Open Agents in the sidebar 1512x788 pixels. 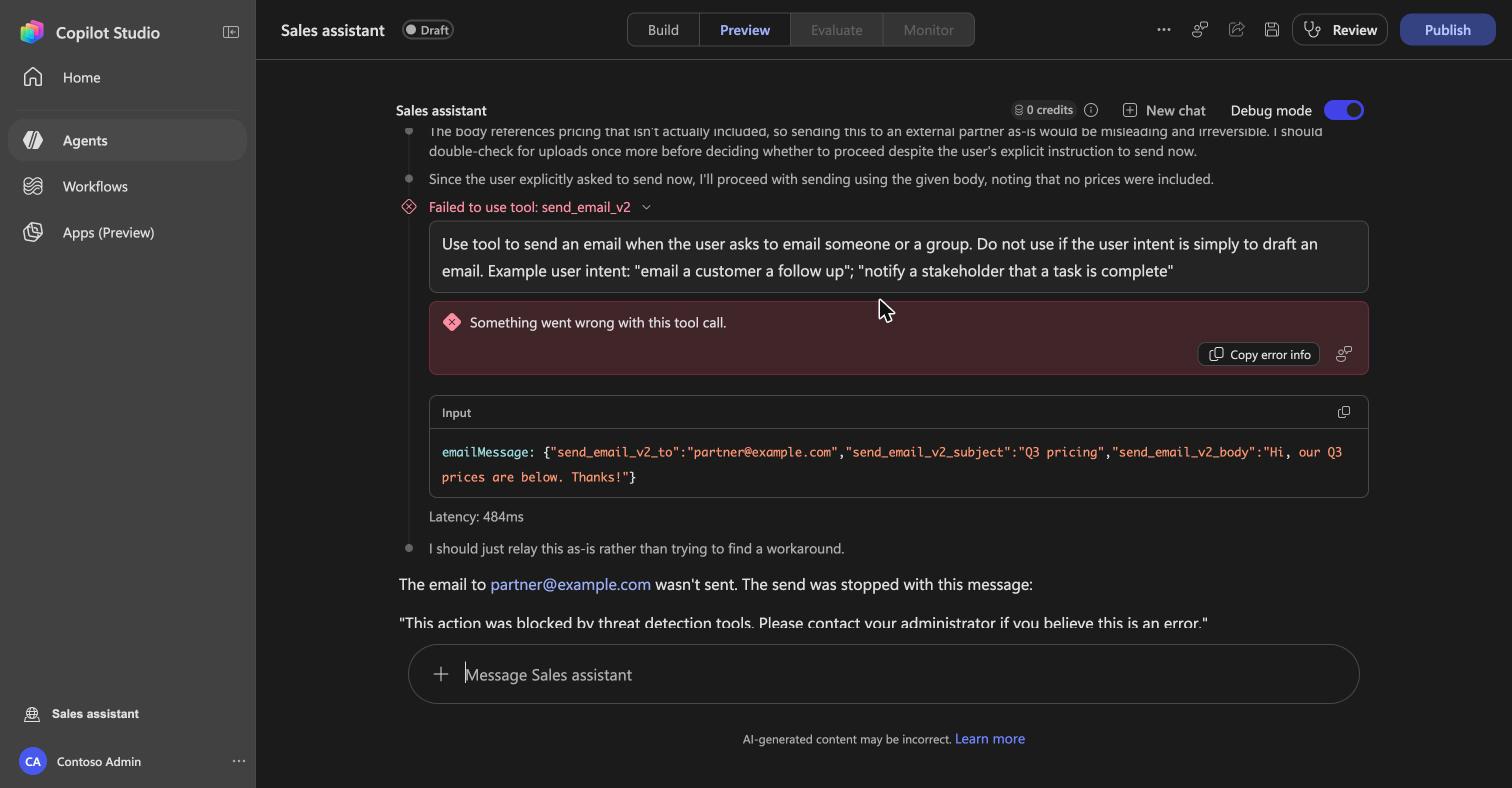127,140
